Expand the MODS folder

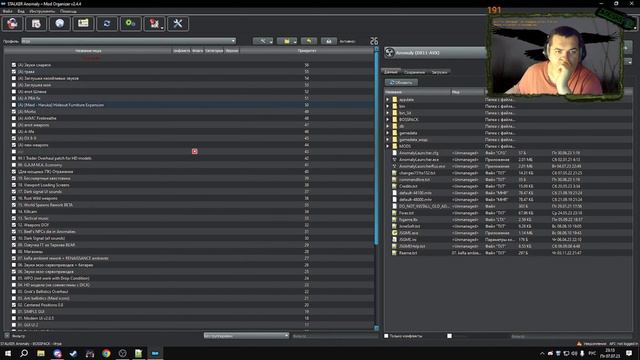point(388,146)
